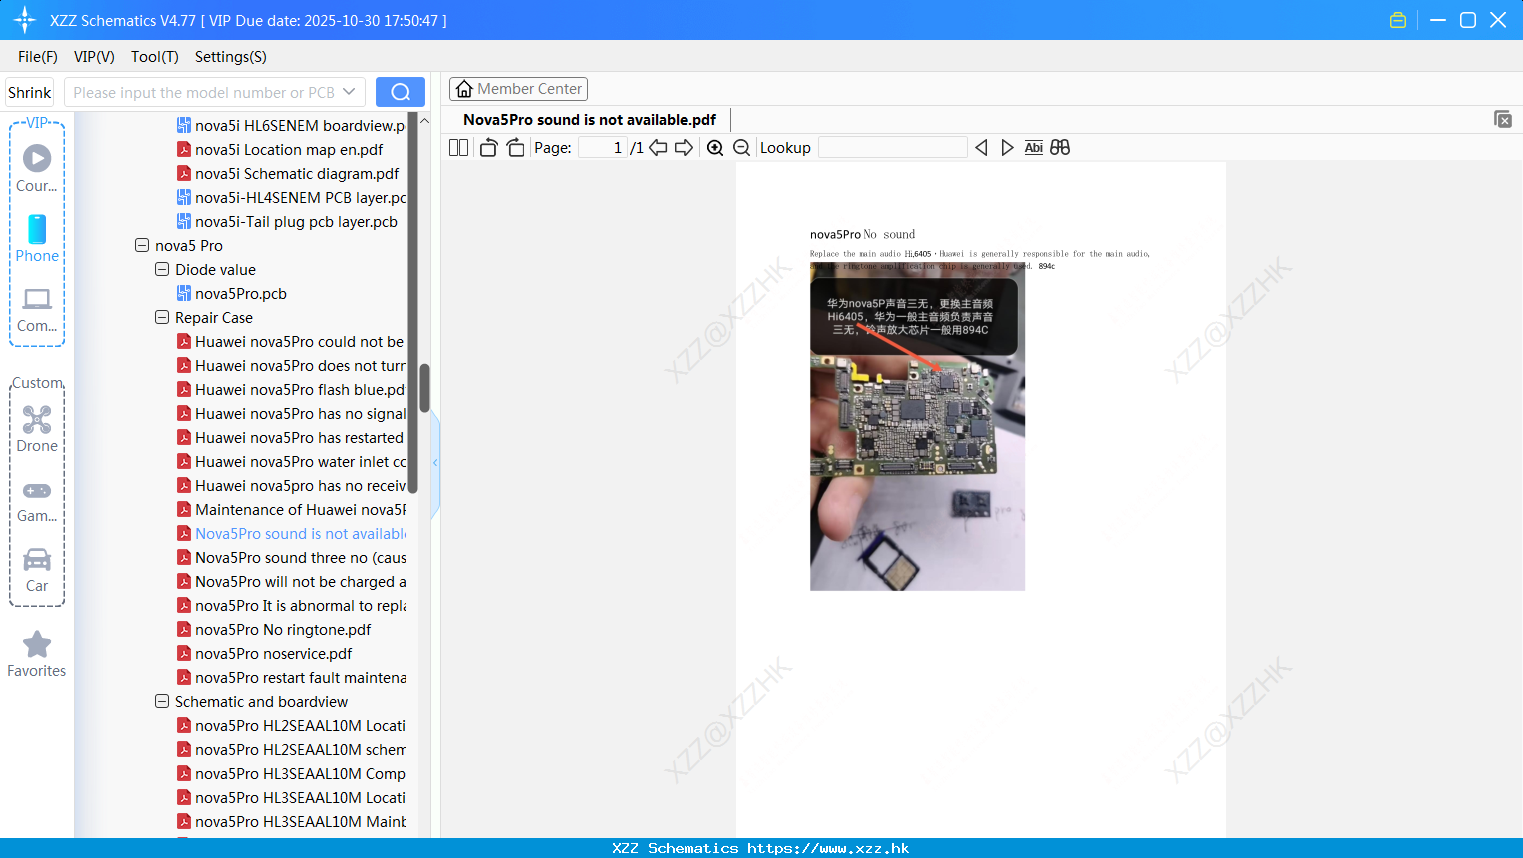Viewport: 1523px width, 858px height.
Task: Open nova5Pro HL3SEAAL10M Comp file
Action: click(292, 773)
